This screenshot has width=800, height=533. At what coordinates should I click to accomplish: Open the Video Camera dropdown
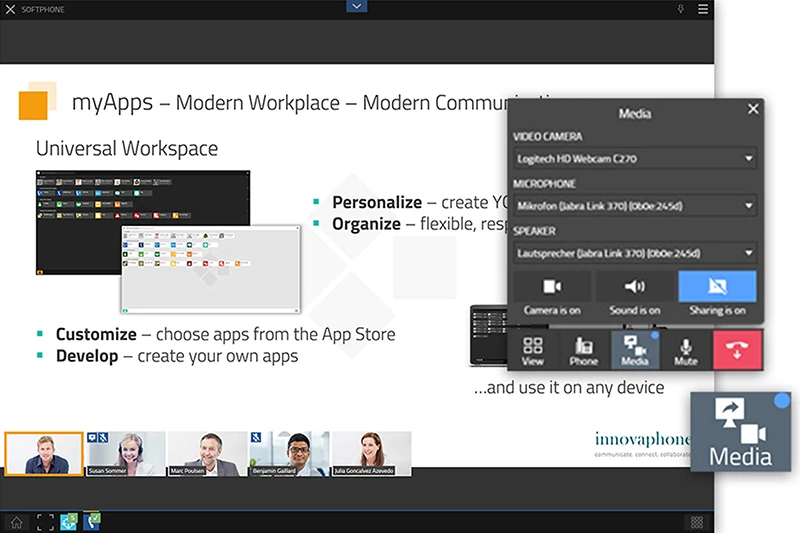tap(635, 158)
